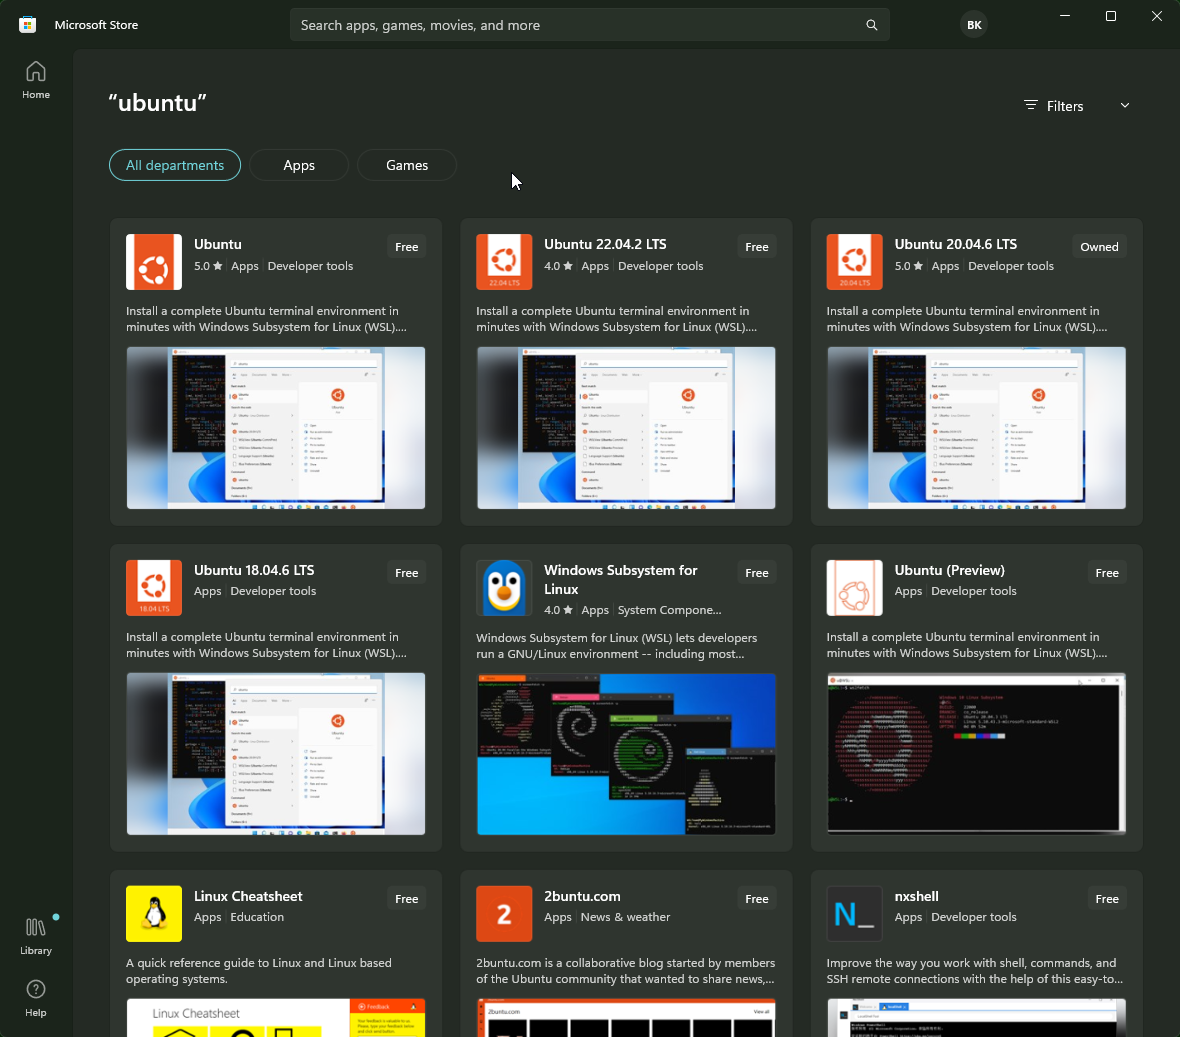1180x1037 pixels.
Task: Switch to the Apps department tab
Action: tap(299, 165)
